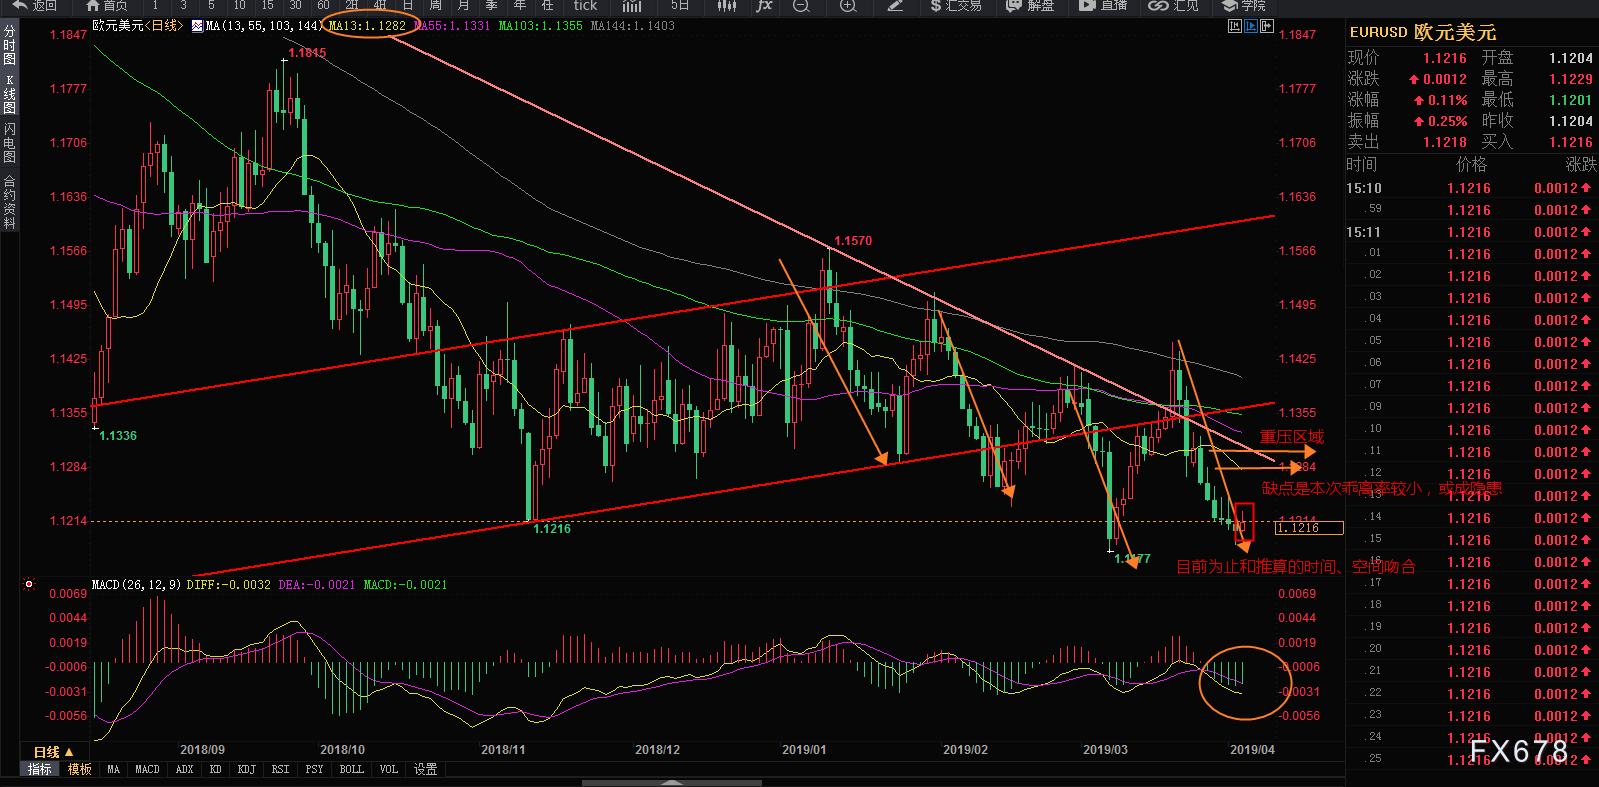The image size is (1599, 787).
Task: Select the 30 minute period
Action: tap(295, 5)
